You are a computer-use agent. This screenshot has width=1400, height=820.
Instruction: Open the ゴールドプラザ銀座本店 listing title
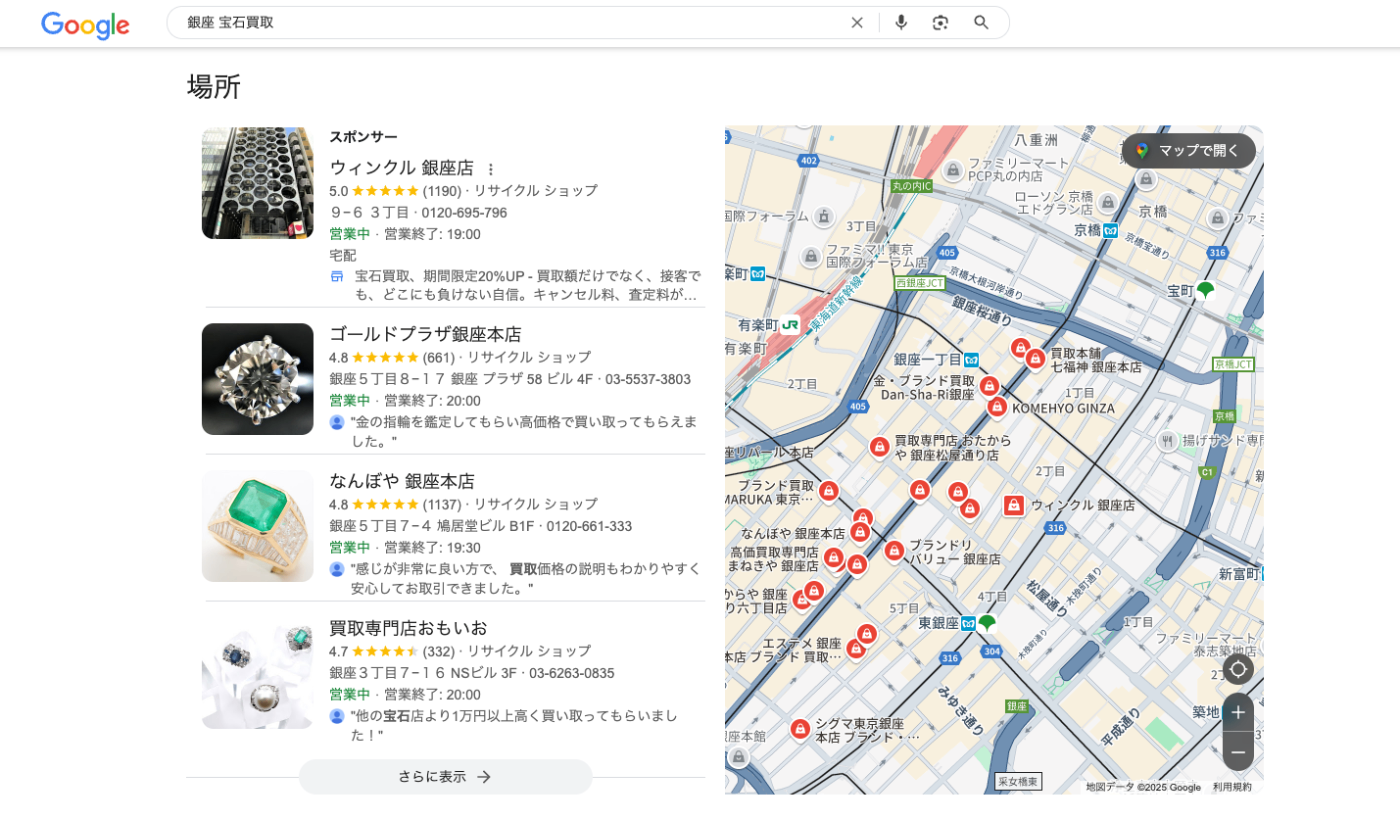pos(425,334)
